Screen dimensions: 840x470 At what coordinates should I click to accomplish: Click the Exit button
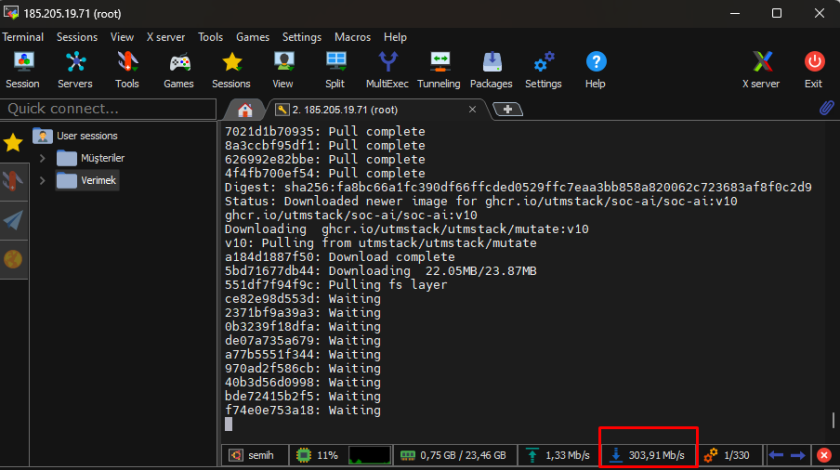click(x=813, y=69)
